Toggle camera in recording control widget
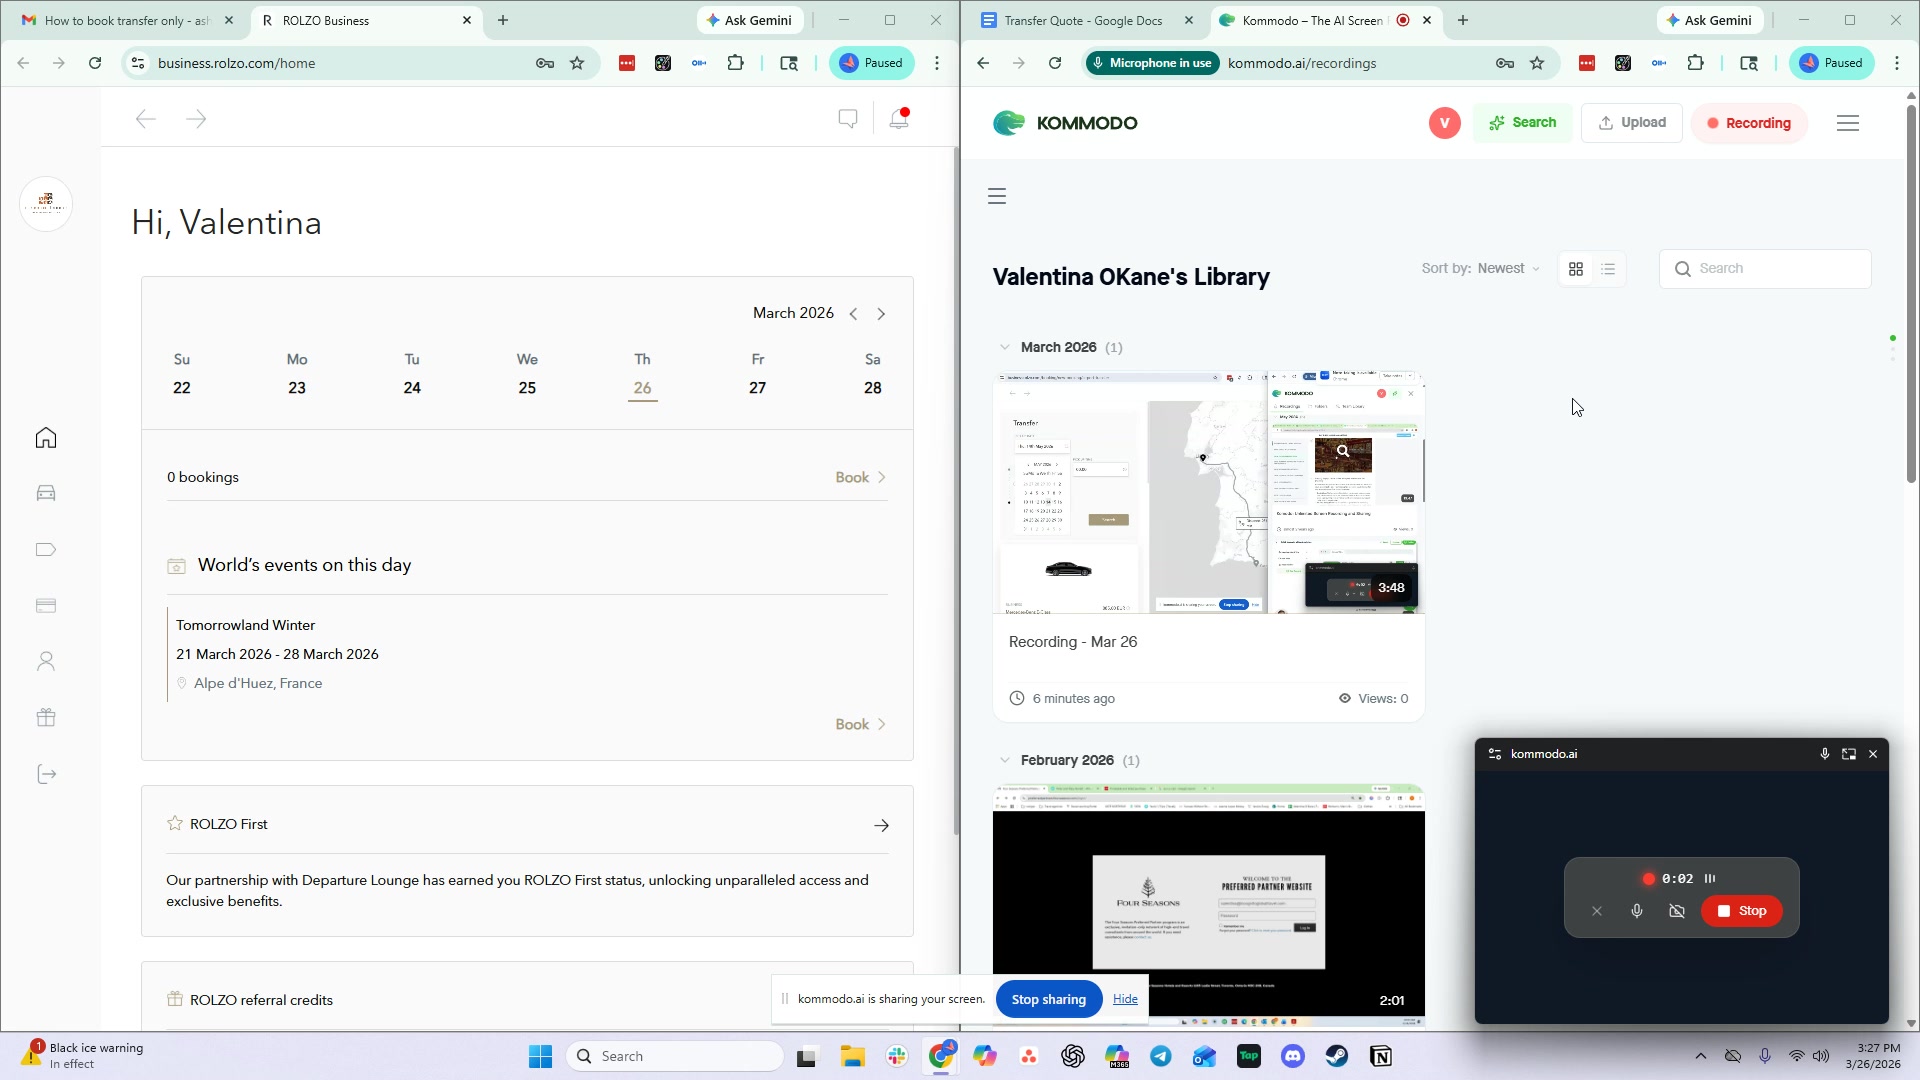 click(x=1677, y=911)
